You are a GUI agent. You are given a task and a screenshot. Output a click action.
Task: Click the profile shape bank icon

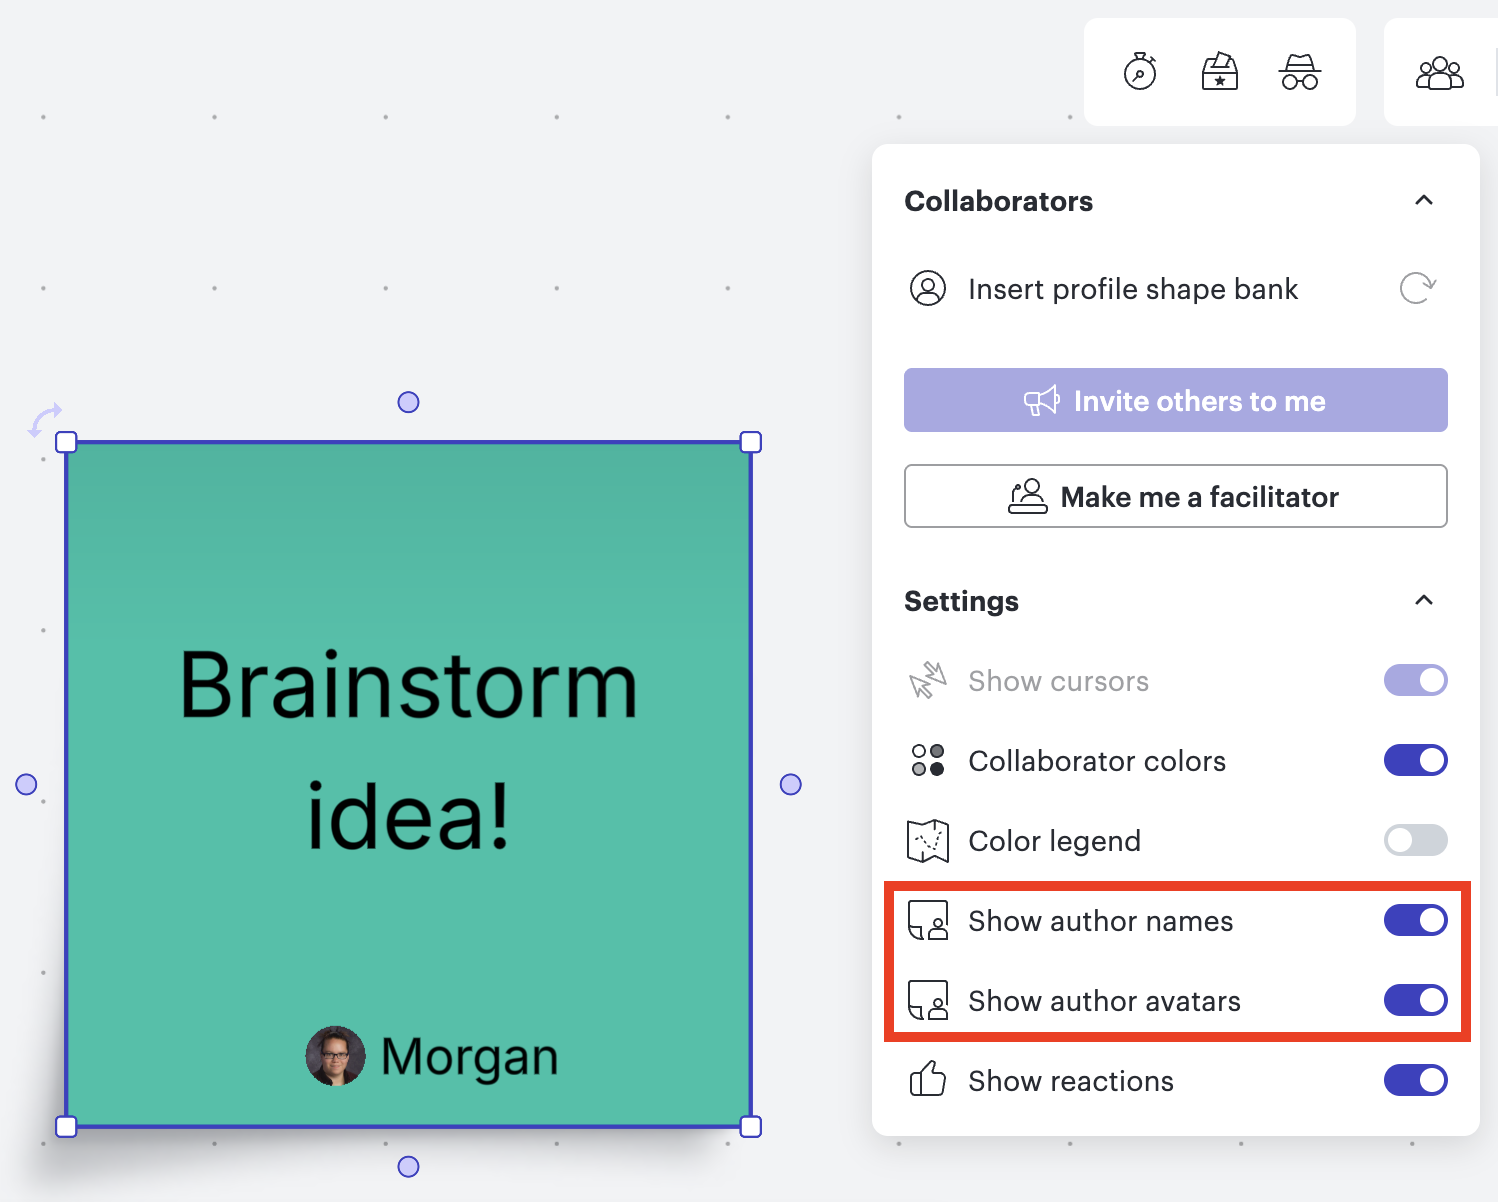[928, 288]
